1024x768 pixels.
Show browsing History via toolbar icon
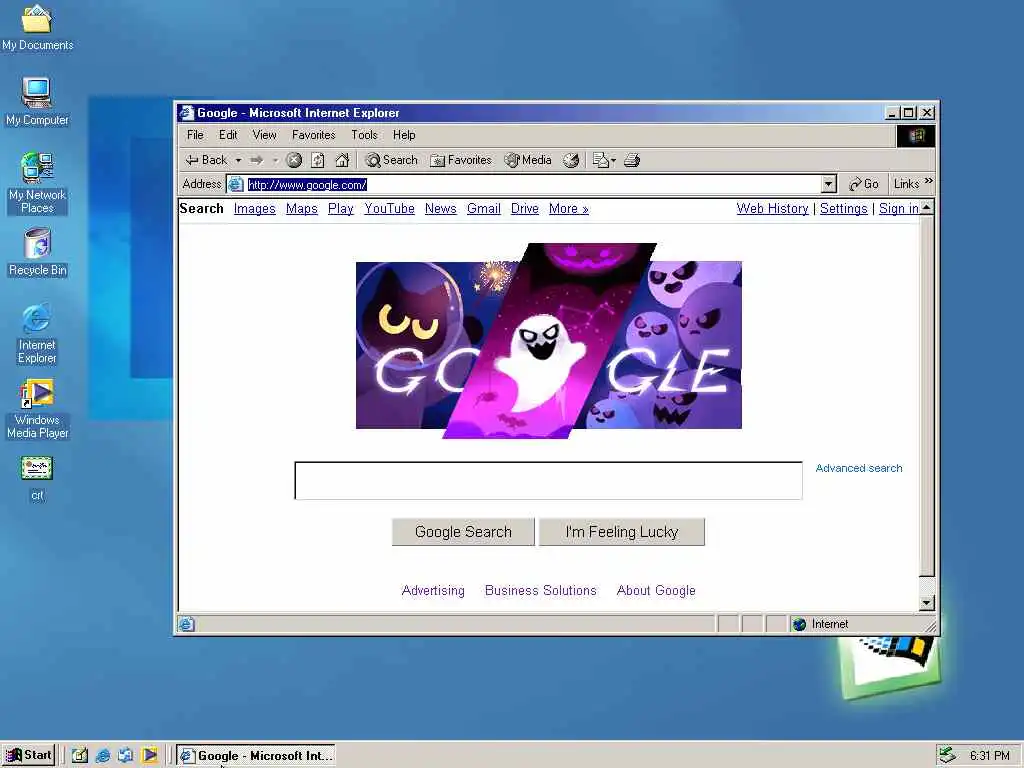(x=571, y=160)
